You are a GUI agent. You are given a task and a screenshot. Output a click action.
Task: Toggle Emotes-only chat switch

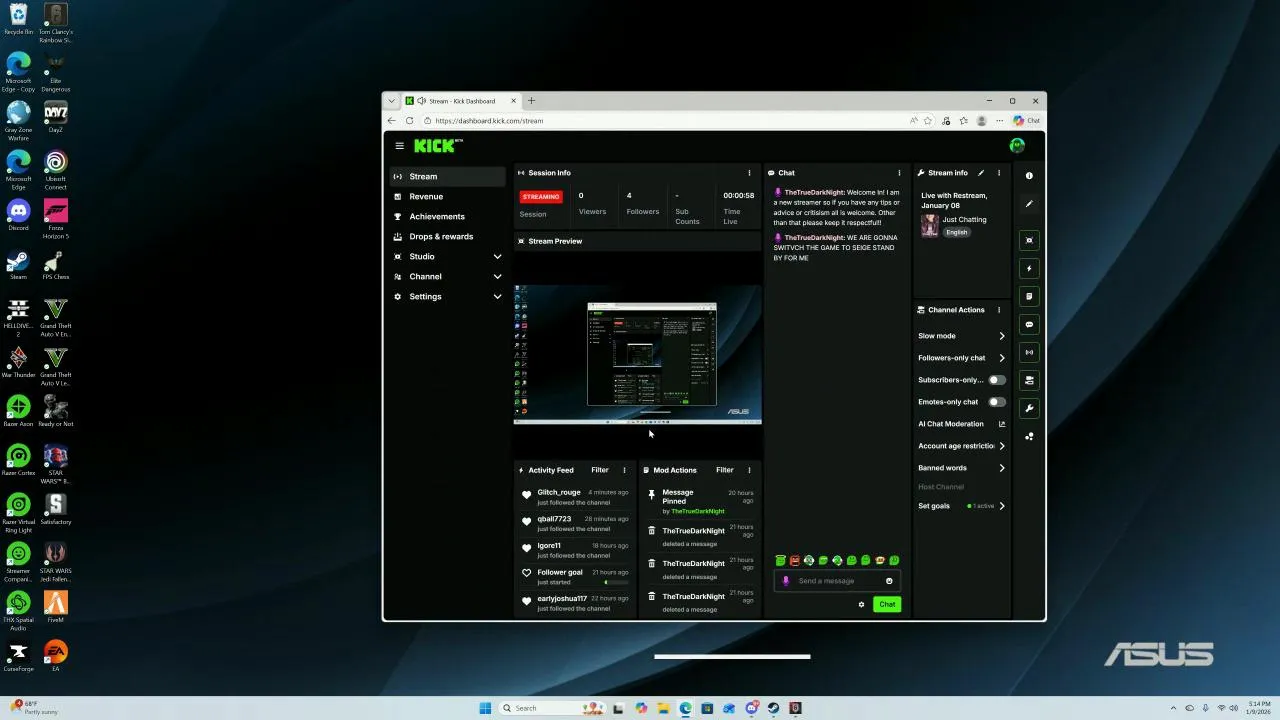(997, 402)
